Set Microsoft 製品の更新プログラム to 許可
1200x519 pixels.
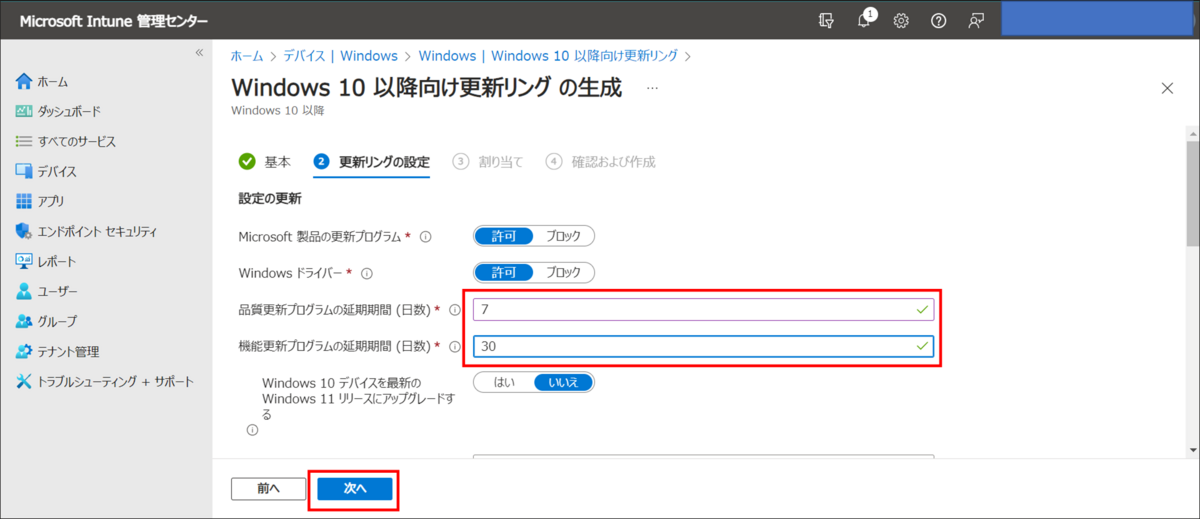tap(503, 236)
